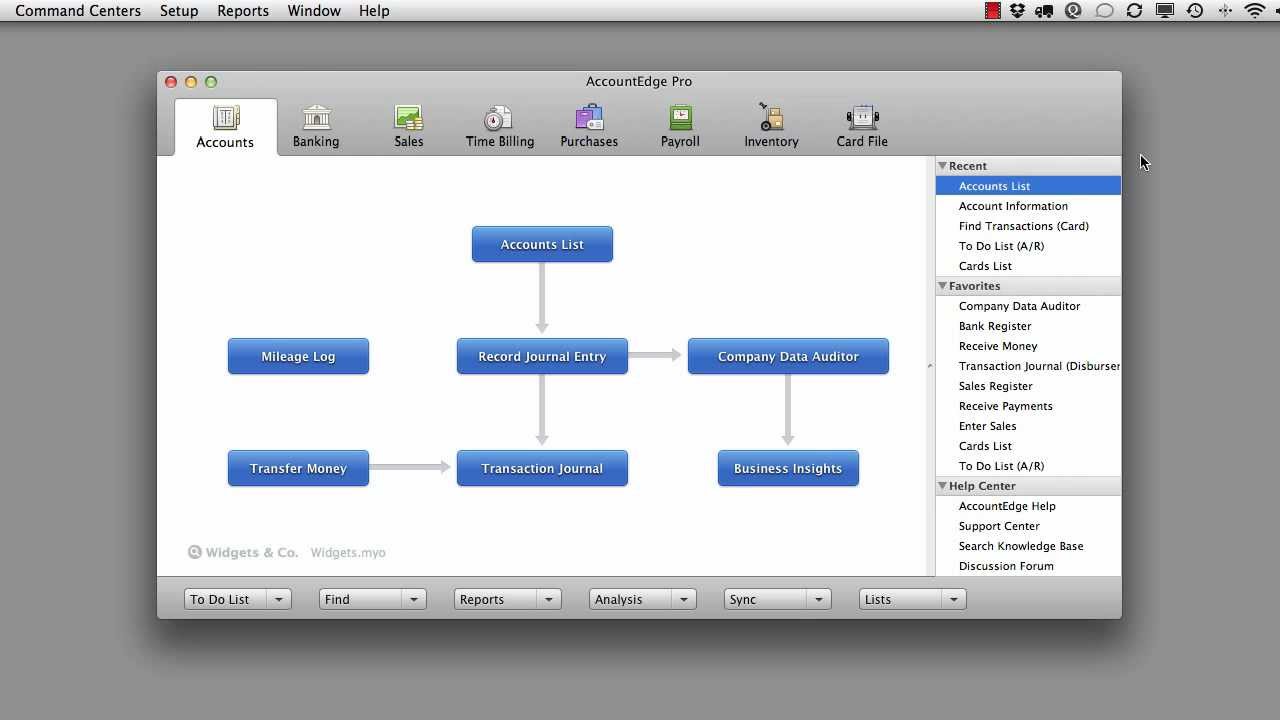Open the Lists dropdown
The width and height of the screenshot is (1280, 720).
click(x=913, y=599)
